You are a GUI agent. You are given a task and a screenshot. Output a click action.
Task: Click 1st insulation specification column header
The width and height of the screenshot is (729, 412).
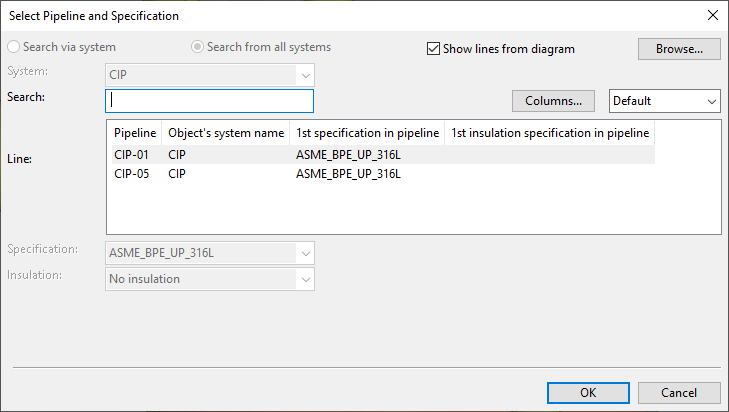click(x=550, y=133)
